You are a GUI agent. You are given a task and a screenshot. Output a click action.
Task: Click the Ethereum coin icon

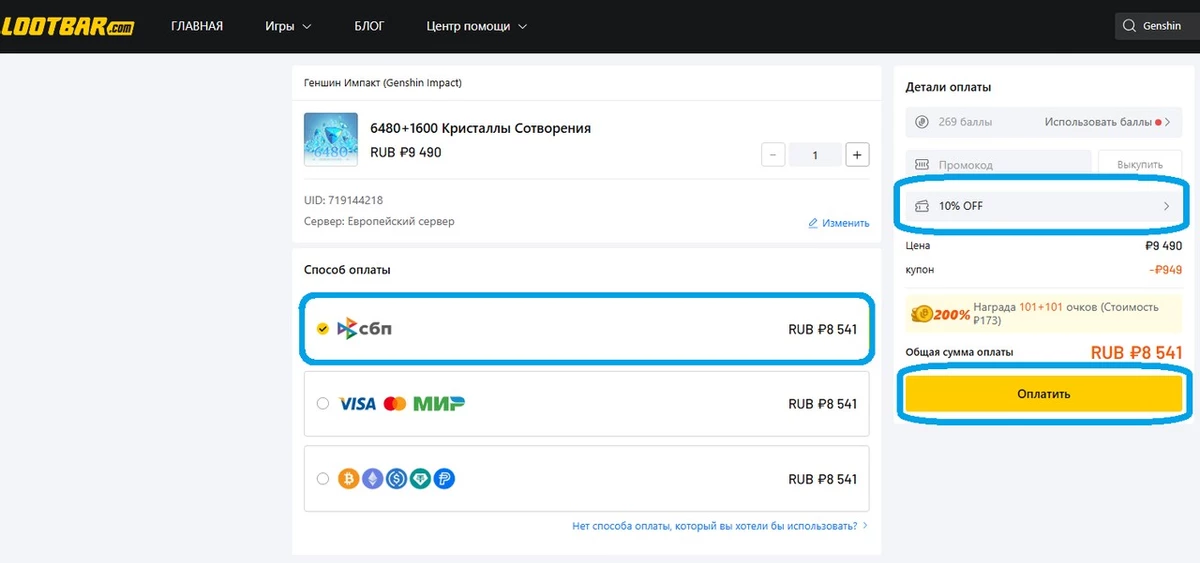point(373,479)
